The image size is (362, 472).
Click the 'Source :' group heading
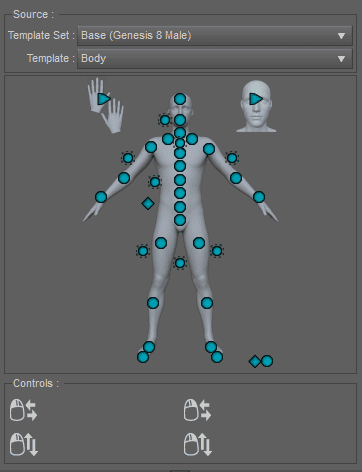click(x=33, y=14)
